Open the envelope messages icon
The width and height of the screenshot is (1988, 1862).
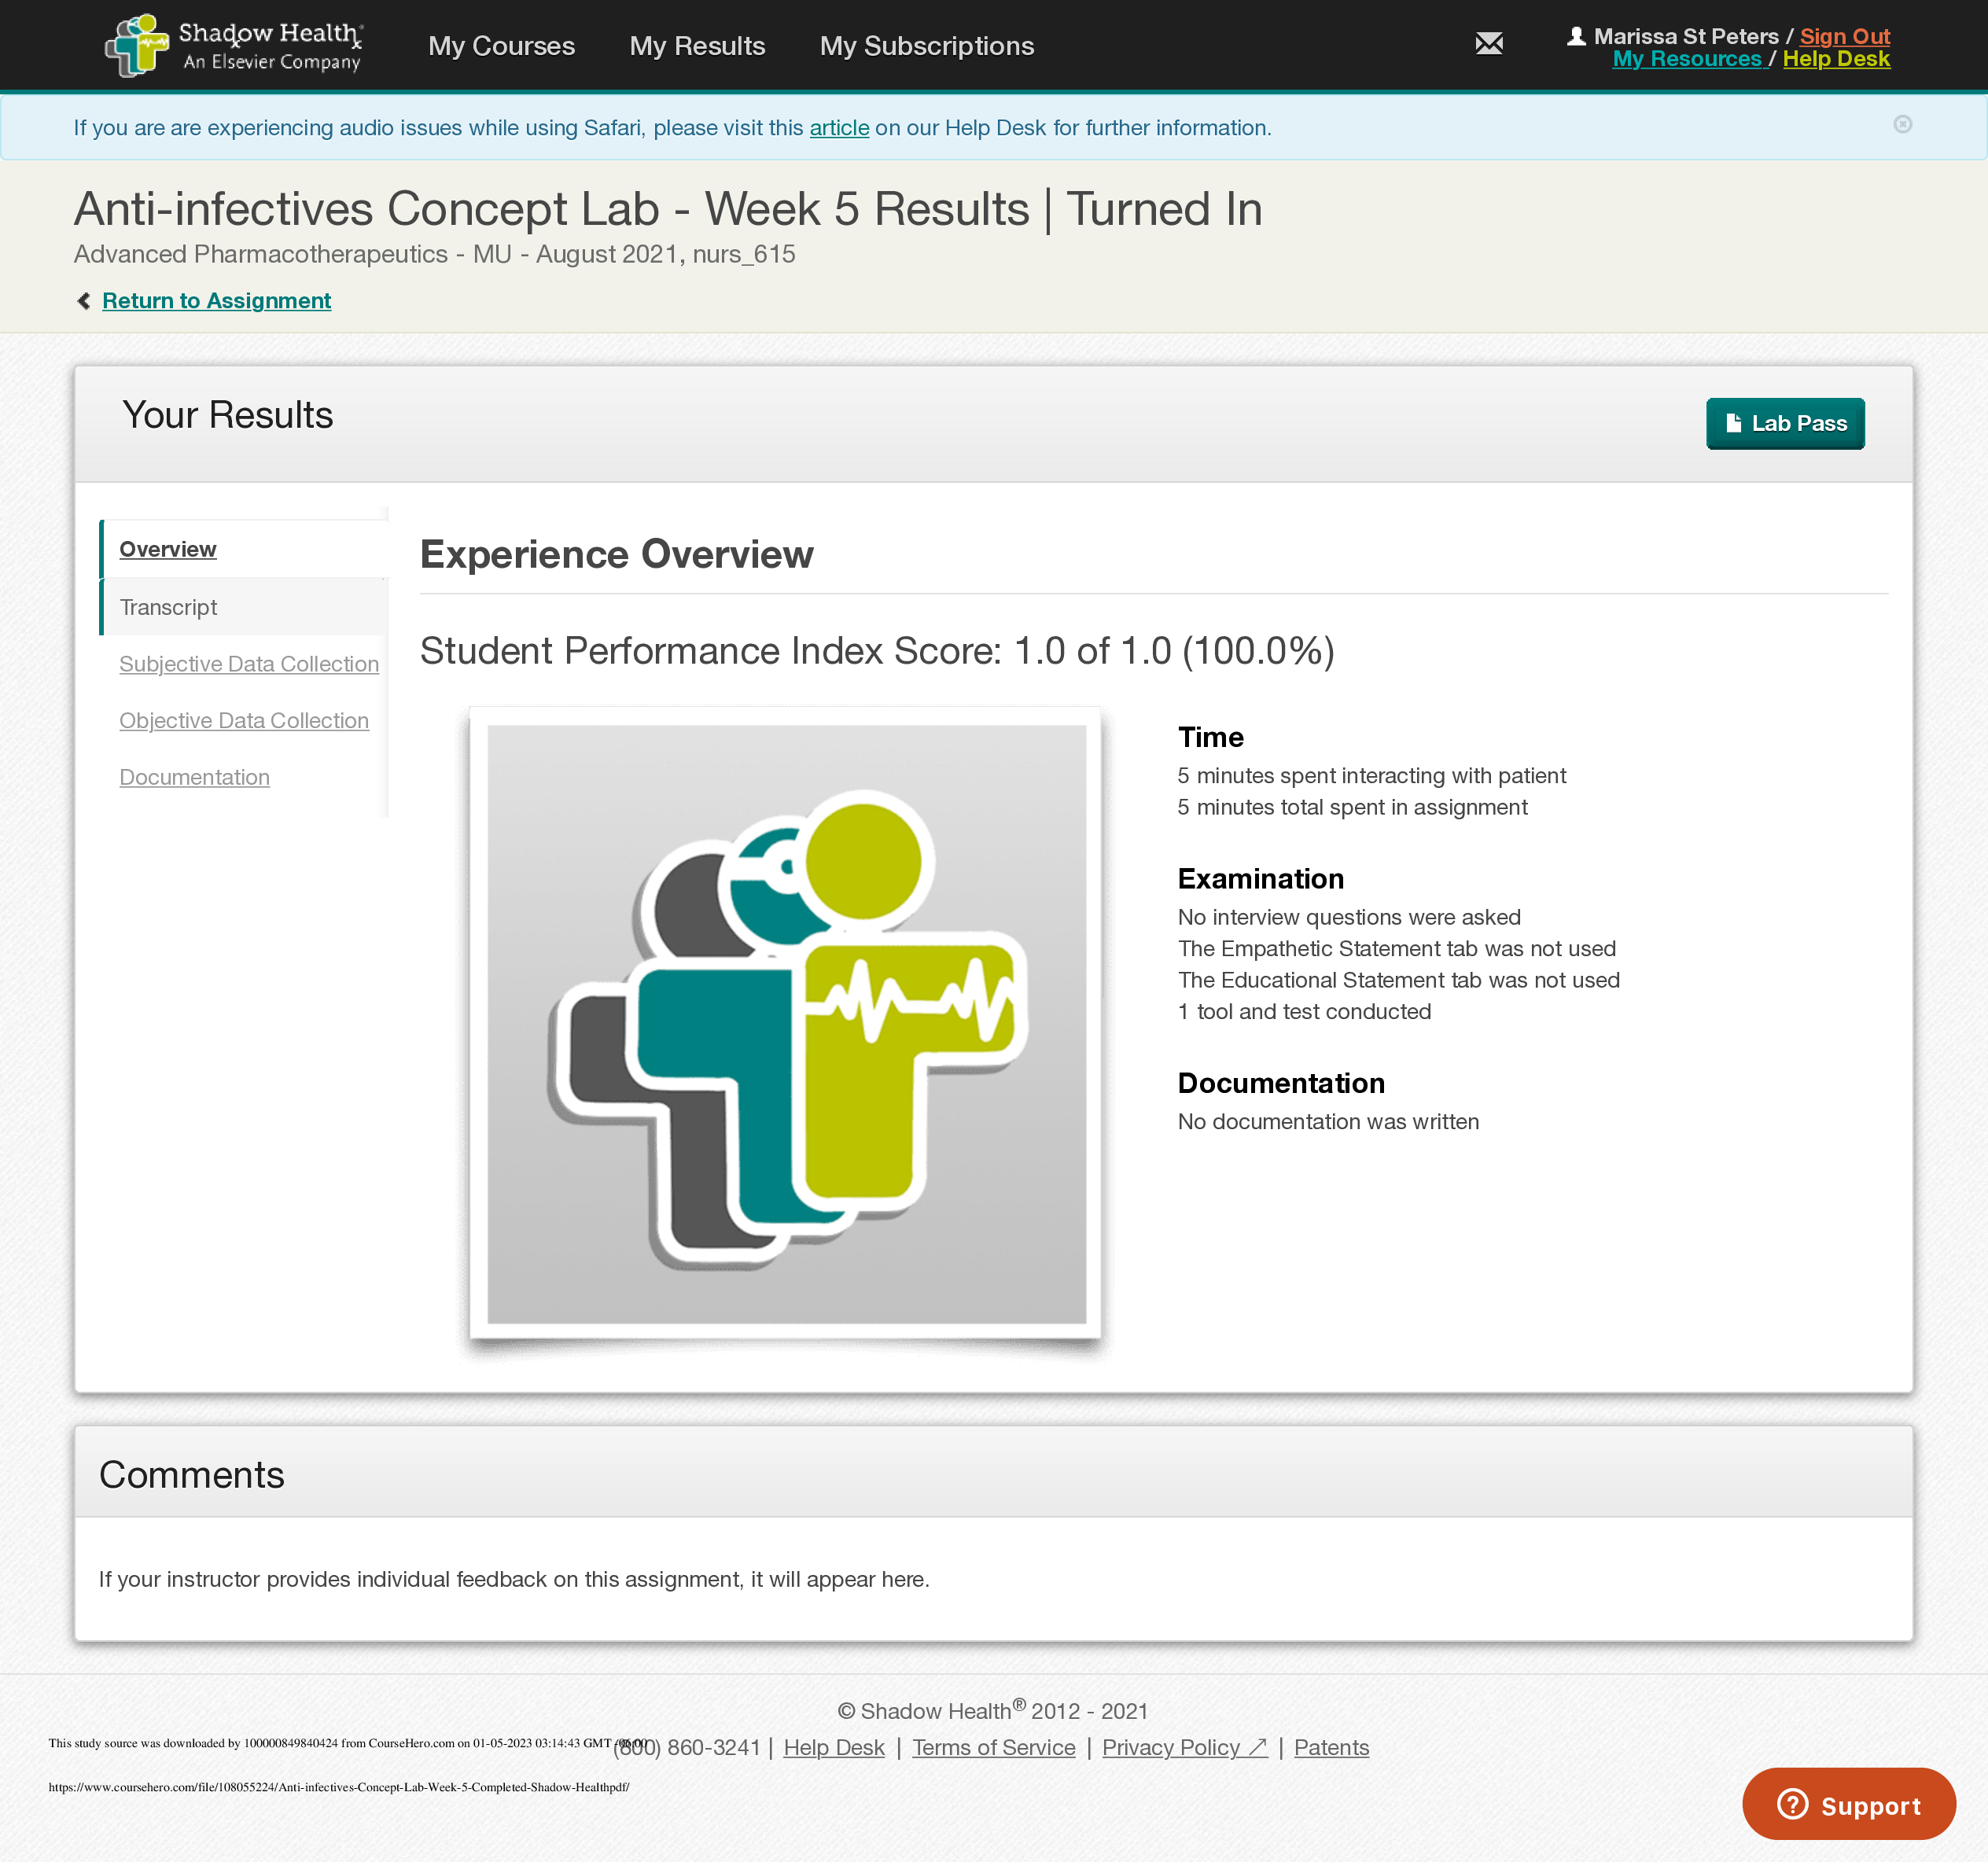click(x=1488, y=44)
